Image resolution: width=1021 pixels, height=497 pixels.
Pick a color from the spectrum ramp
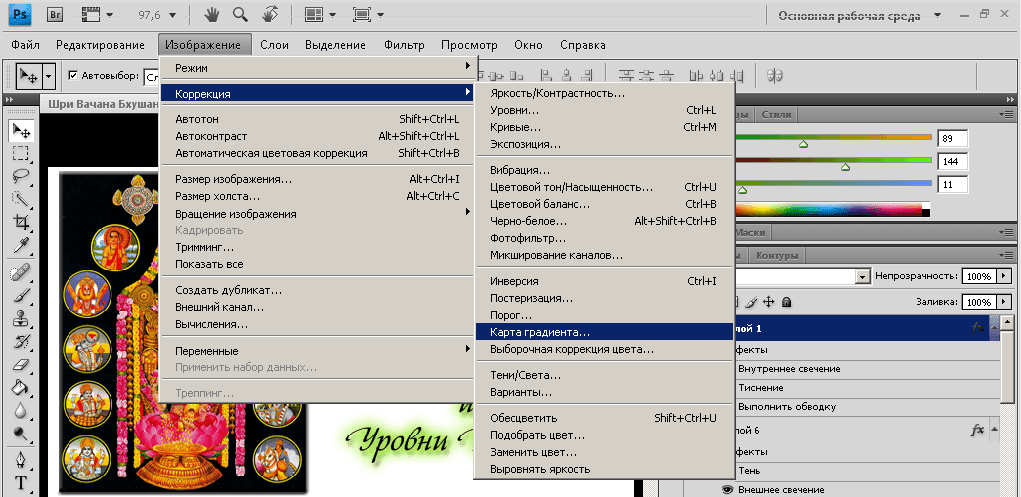coord(828,210)
